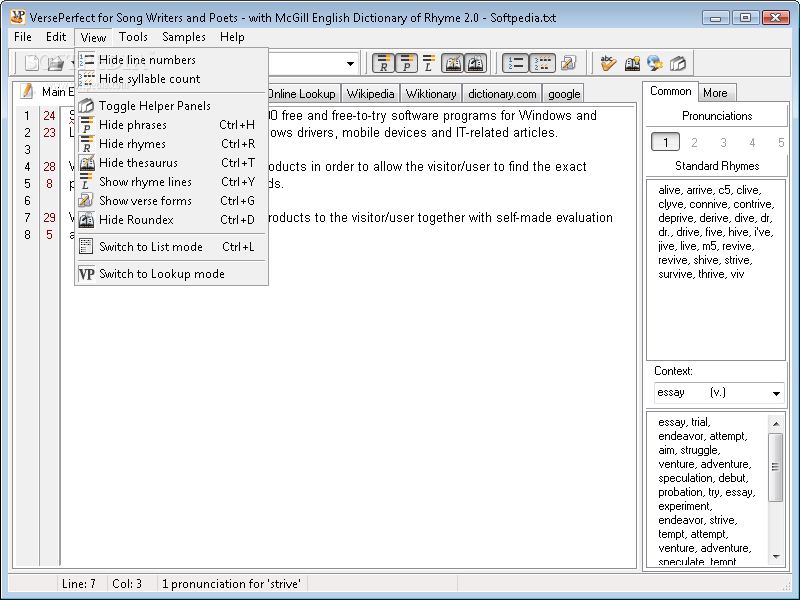This screenshot has width=800, height=600.
Task: Click the Pronunciations header button
Action: coord(717,116)
